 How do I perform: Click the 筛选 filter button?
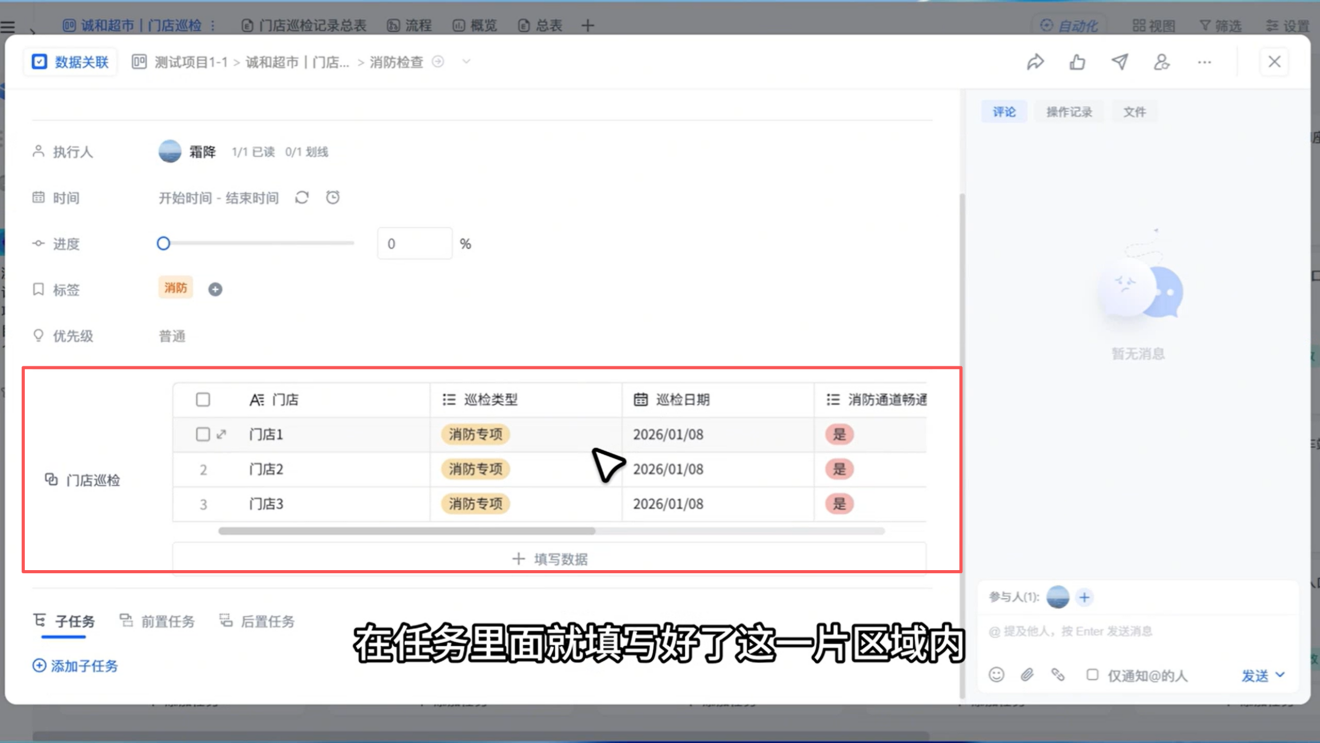coord(1220,25)
